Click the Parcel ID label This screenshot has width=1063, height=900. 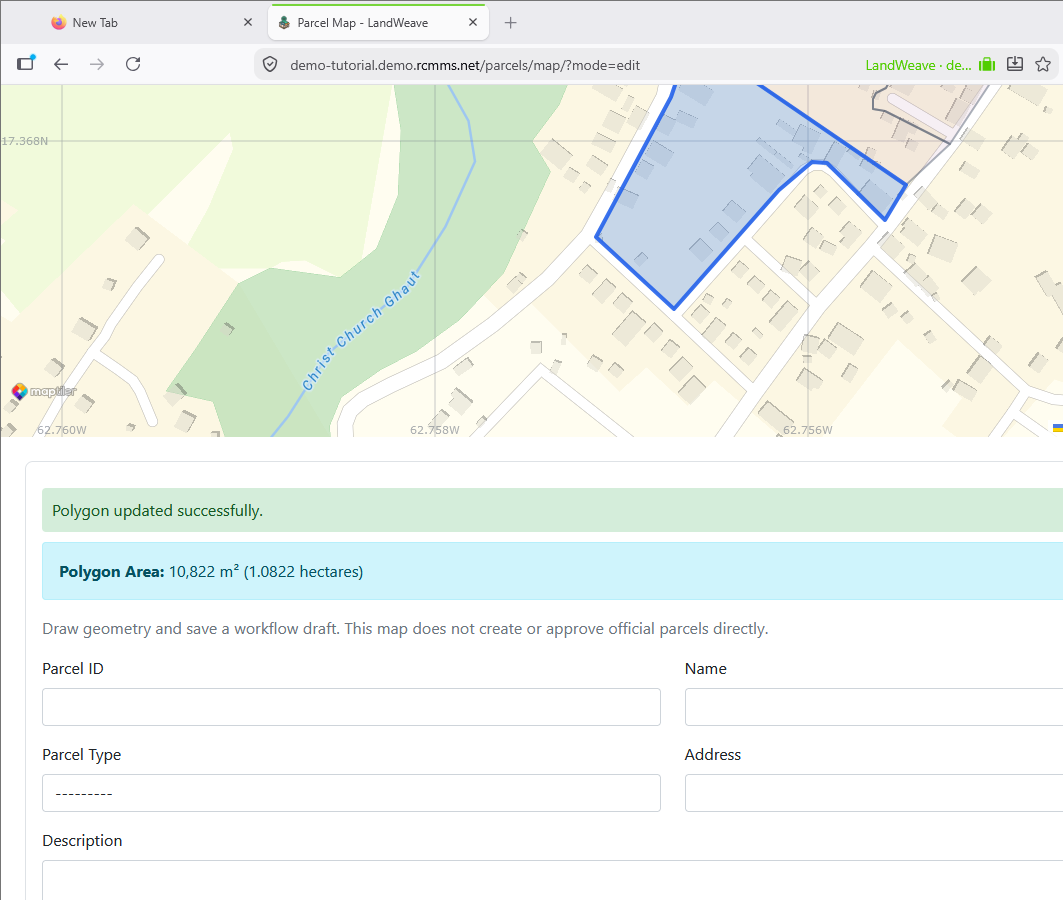pos(73,668)
